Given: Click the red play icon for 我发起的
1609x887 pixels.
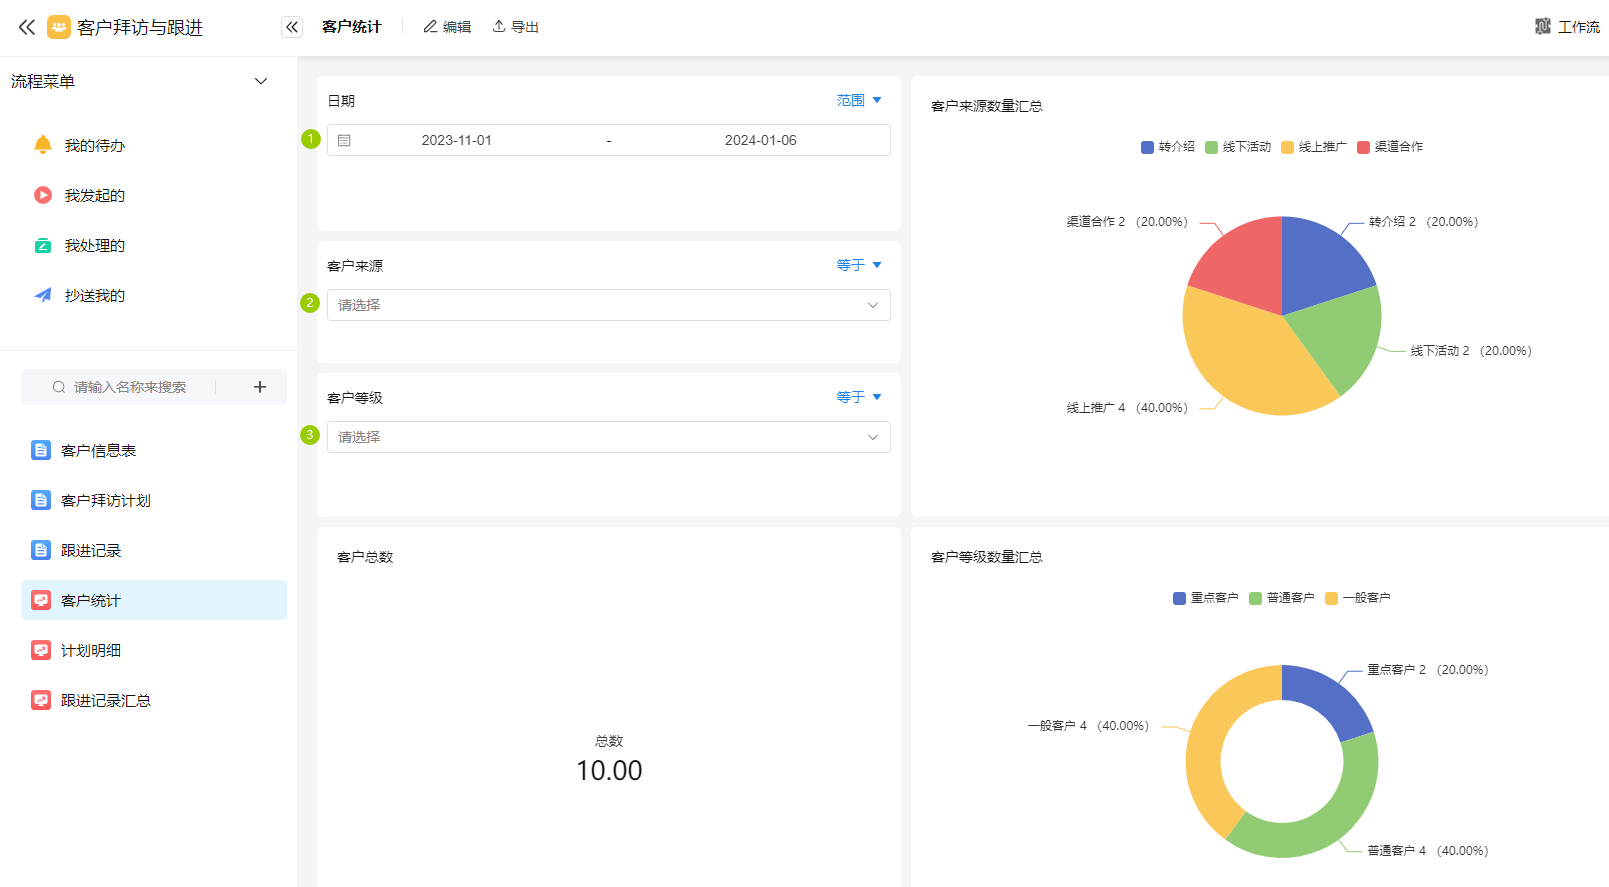Looking at the screenshot, I should click(x=43, y=195).
